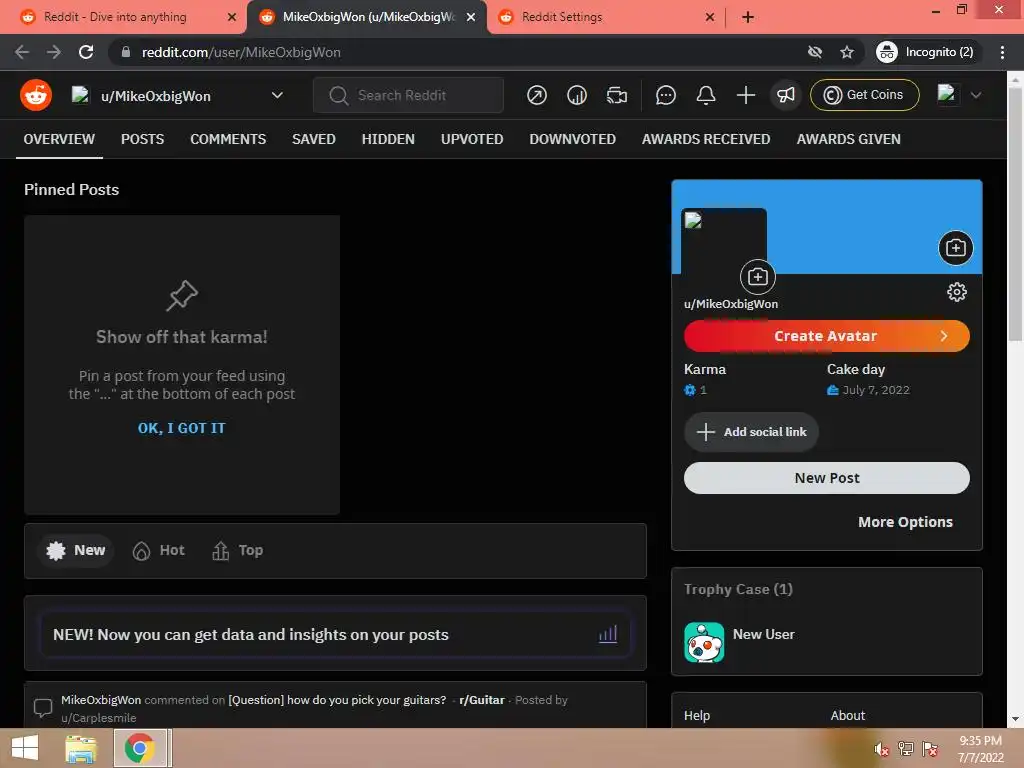Viewport: 1024px width, 768px height.
Task: Open a new browser tab with plus
Action: click(748, 17)
